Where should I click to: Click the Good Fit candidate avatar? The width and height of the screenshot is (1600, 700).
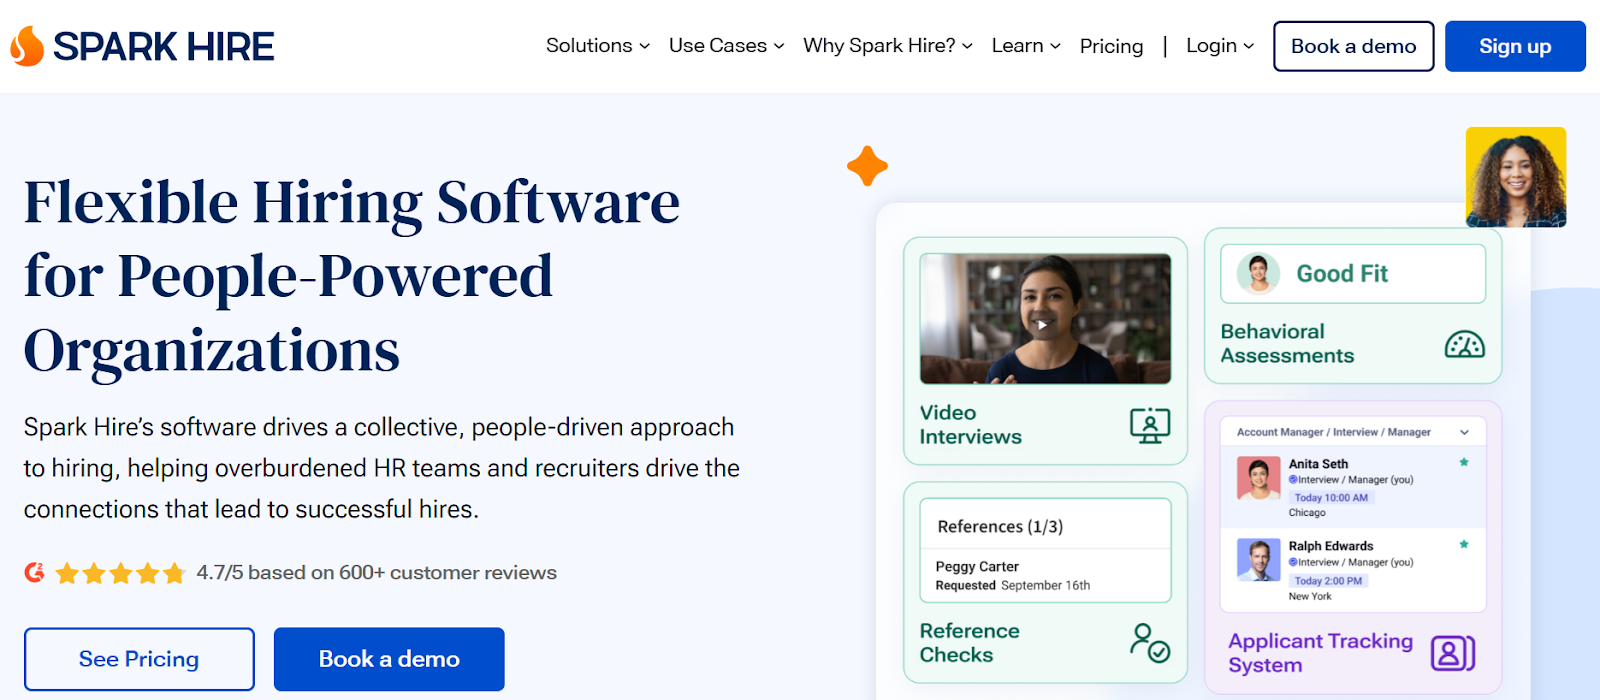1258,273
